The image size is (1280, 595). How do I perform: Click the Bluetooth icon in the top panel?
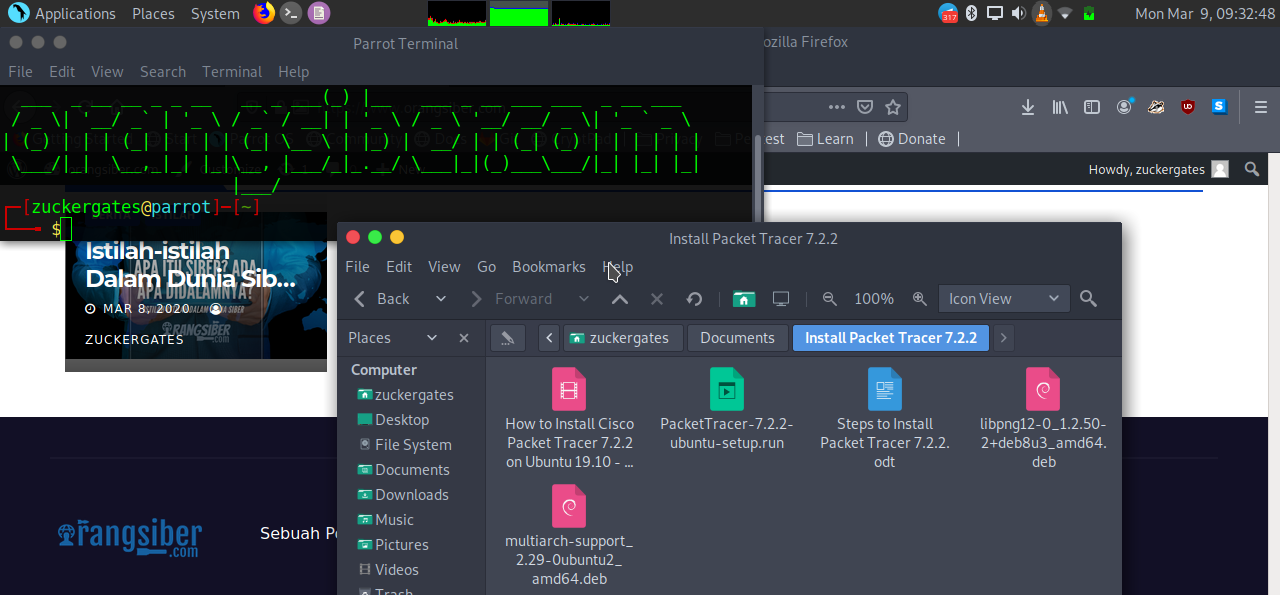click(x=970, y=13)
